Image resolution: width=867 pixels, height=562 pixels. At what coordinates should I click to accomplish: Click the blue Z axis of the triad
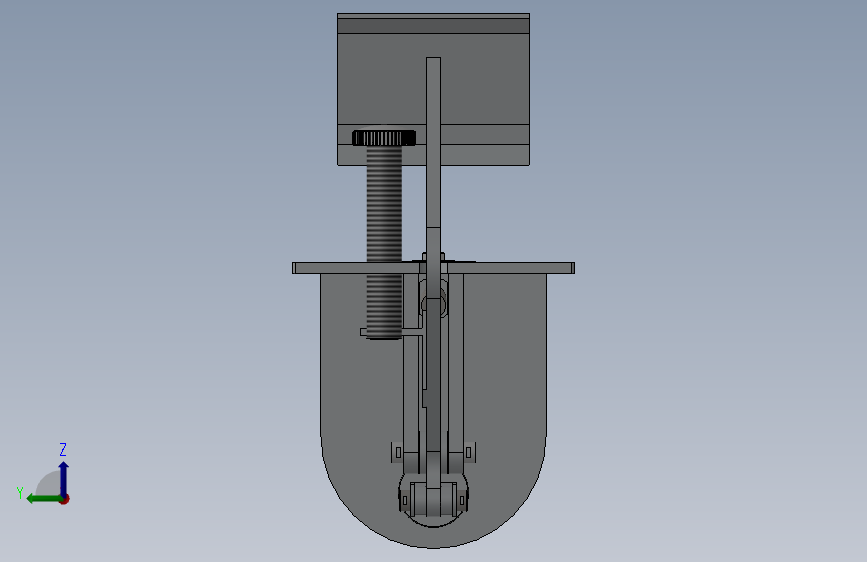tap(64, 478)
